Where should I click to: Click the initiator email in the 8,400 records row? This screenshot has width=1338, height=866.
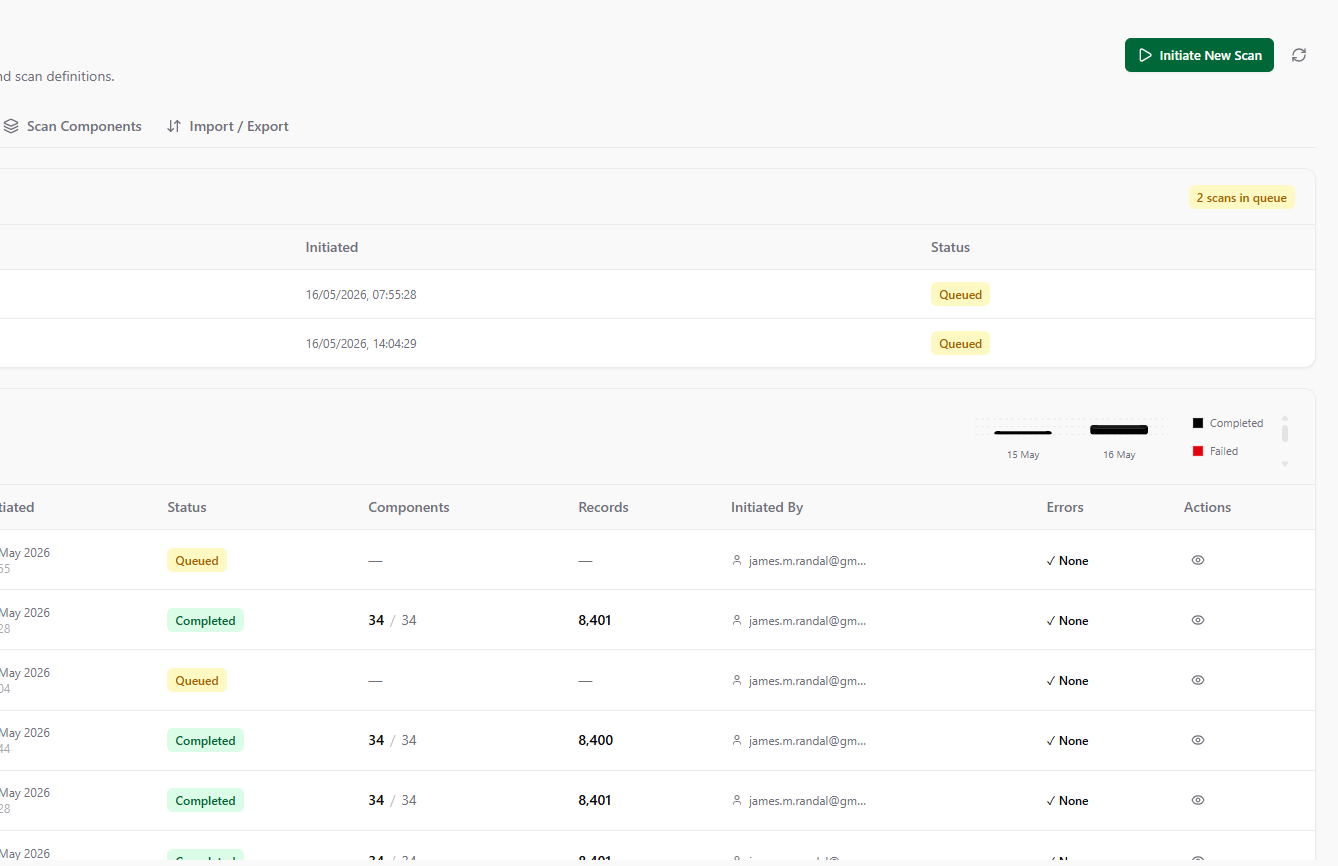coord(807,741)
